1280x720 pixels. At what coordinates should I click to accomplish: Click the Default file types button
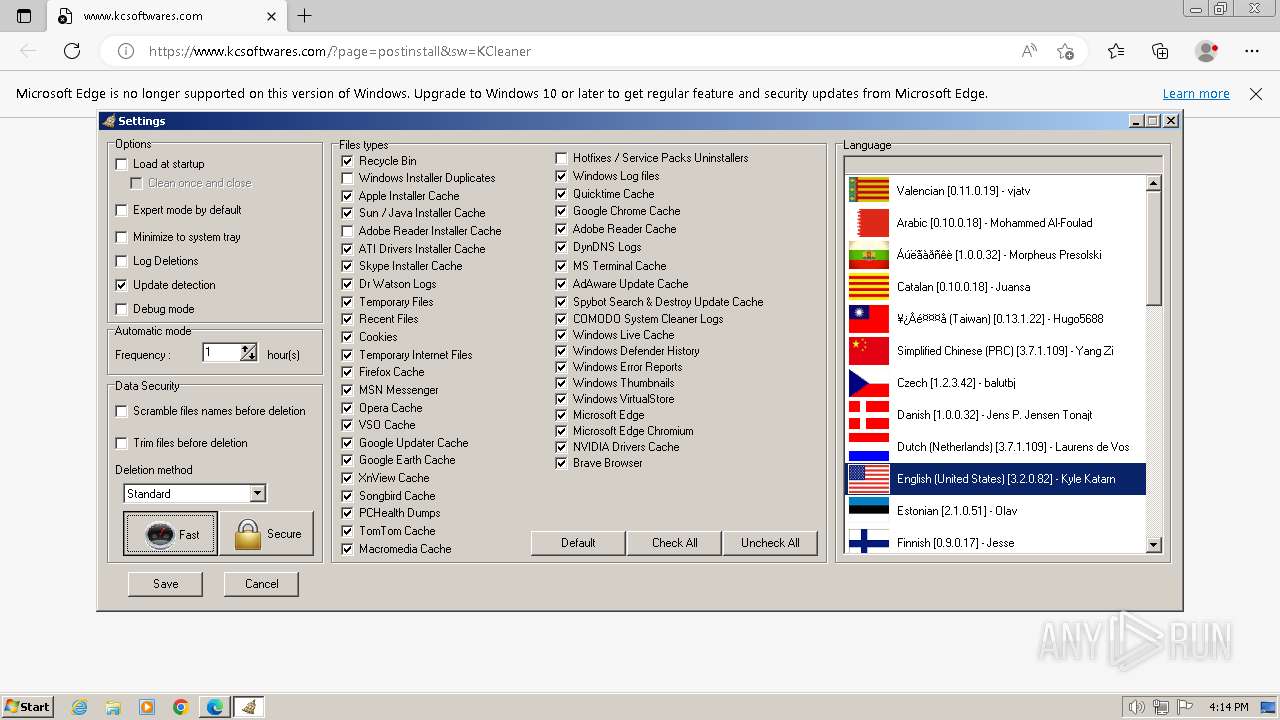578,543
